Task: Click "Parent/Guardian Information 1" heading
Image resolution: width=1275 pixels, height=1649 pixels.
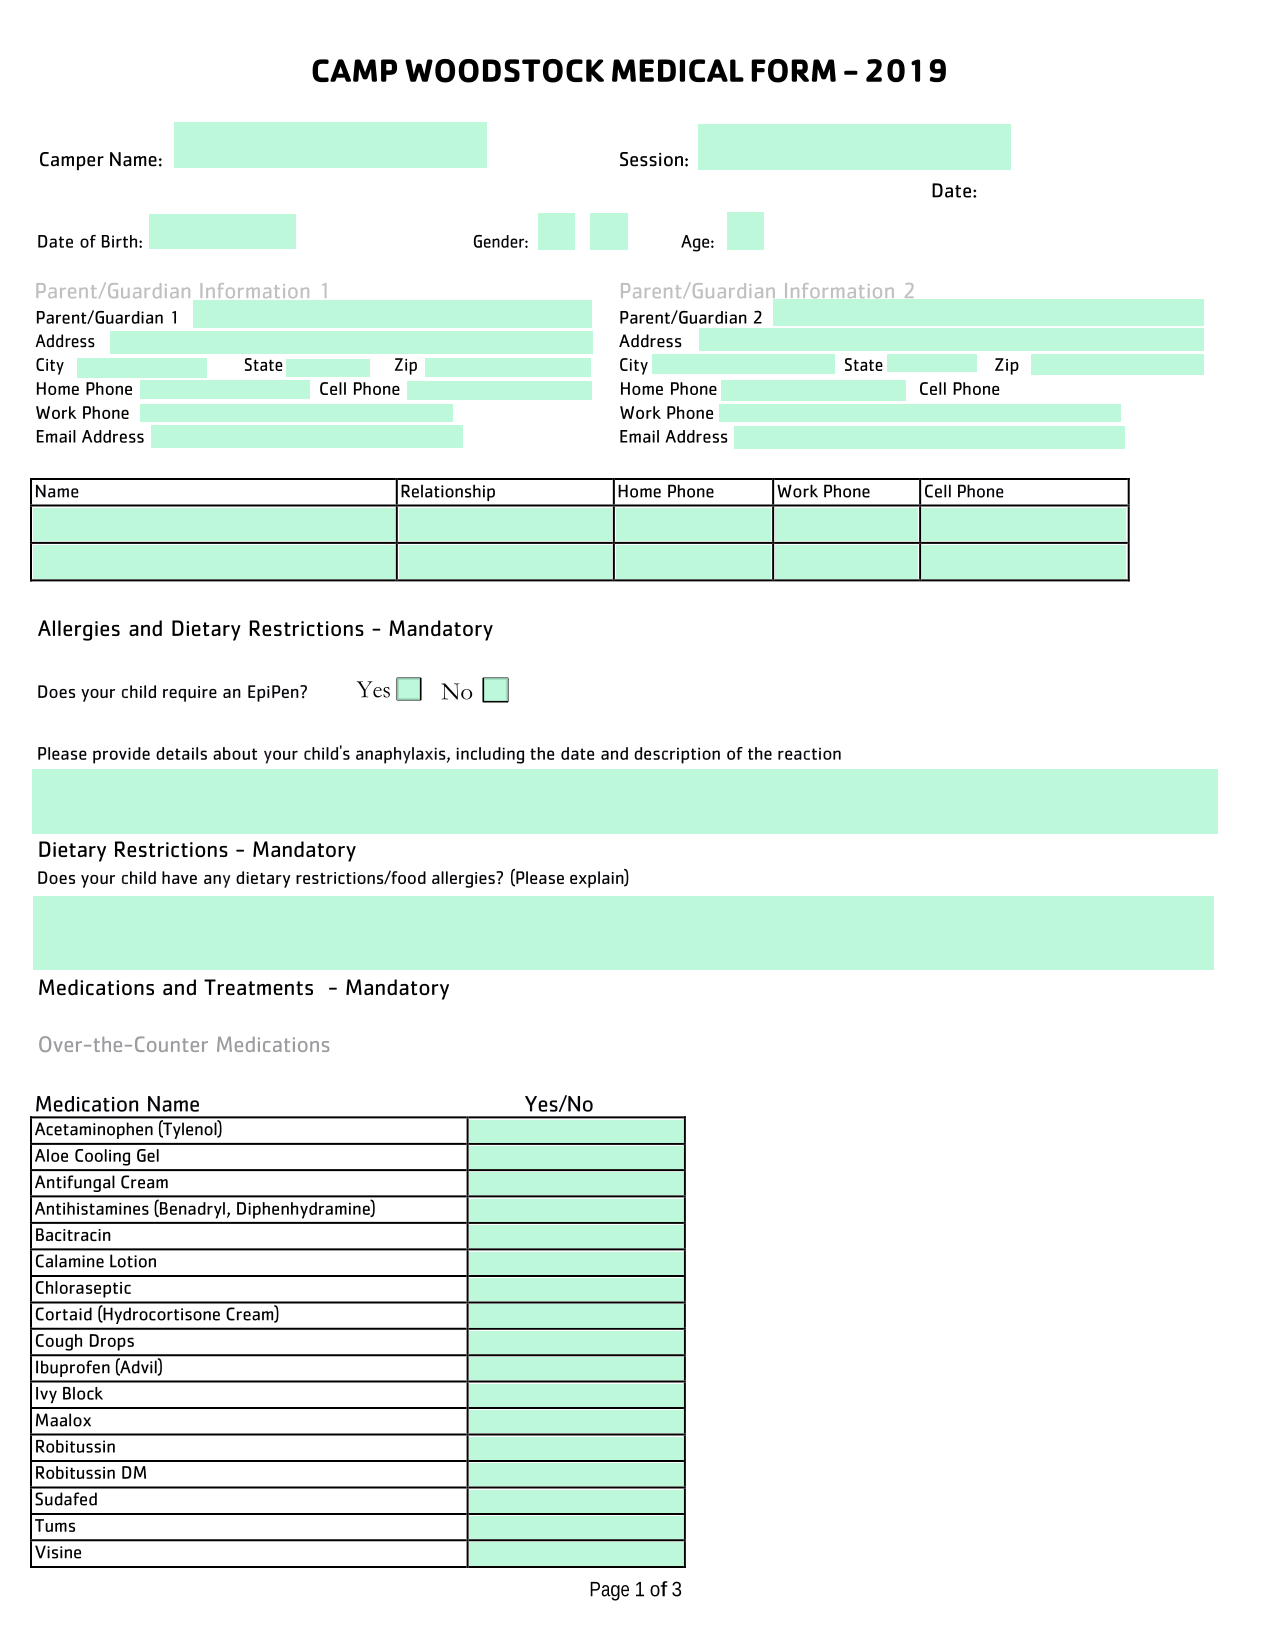Action: (x=182, y=291)
